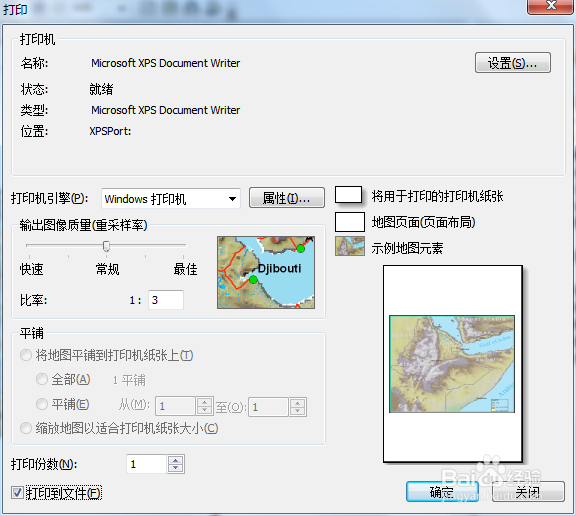Click the 常规 label under quality slider
The width and height of the screenshot is (576, 516).
coord(107,269)
